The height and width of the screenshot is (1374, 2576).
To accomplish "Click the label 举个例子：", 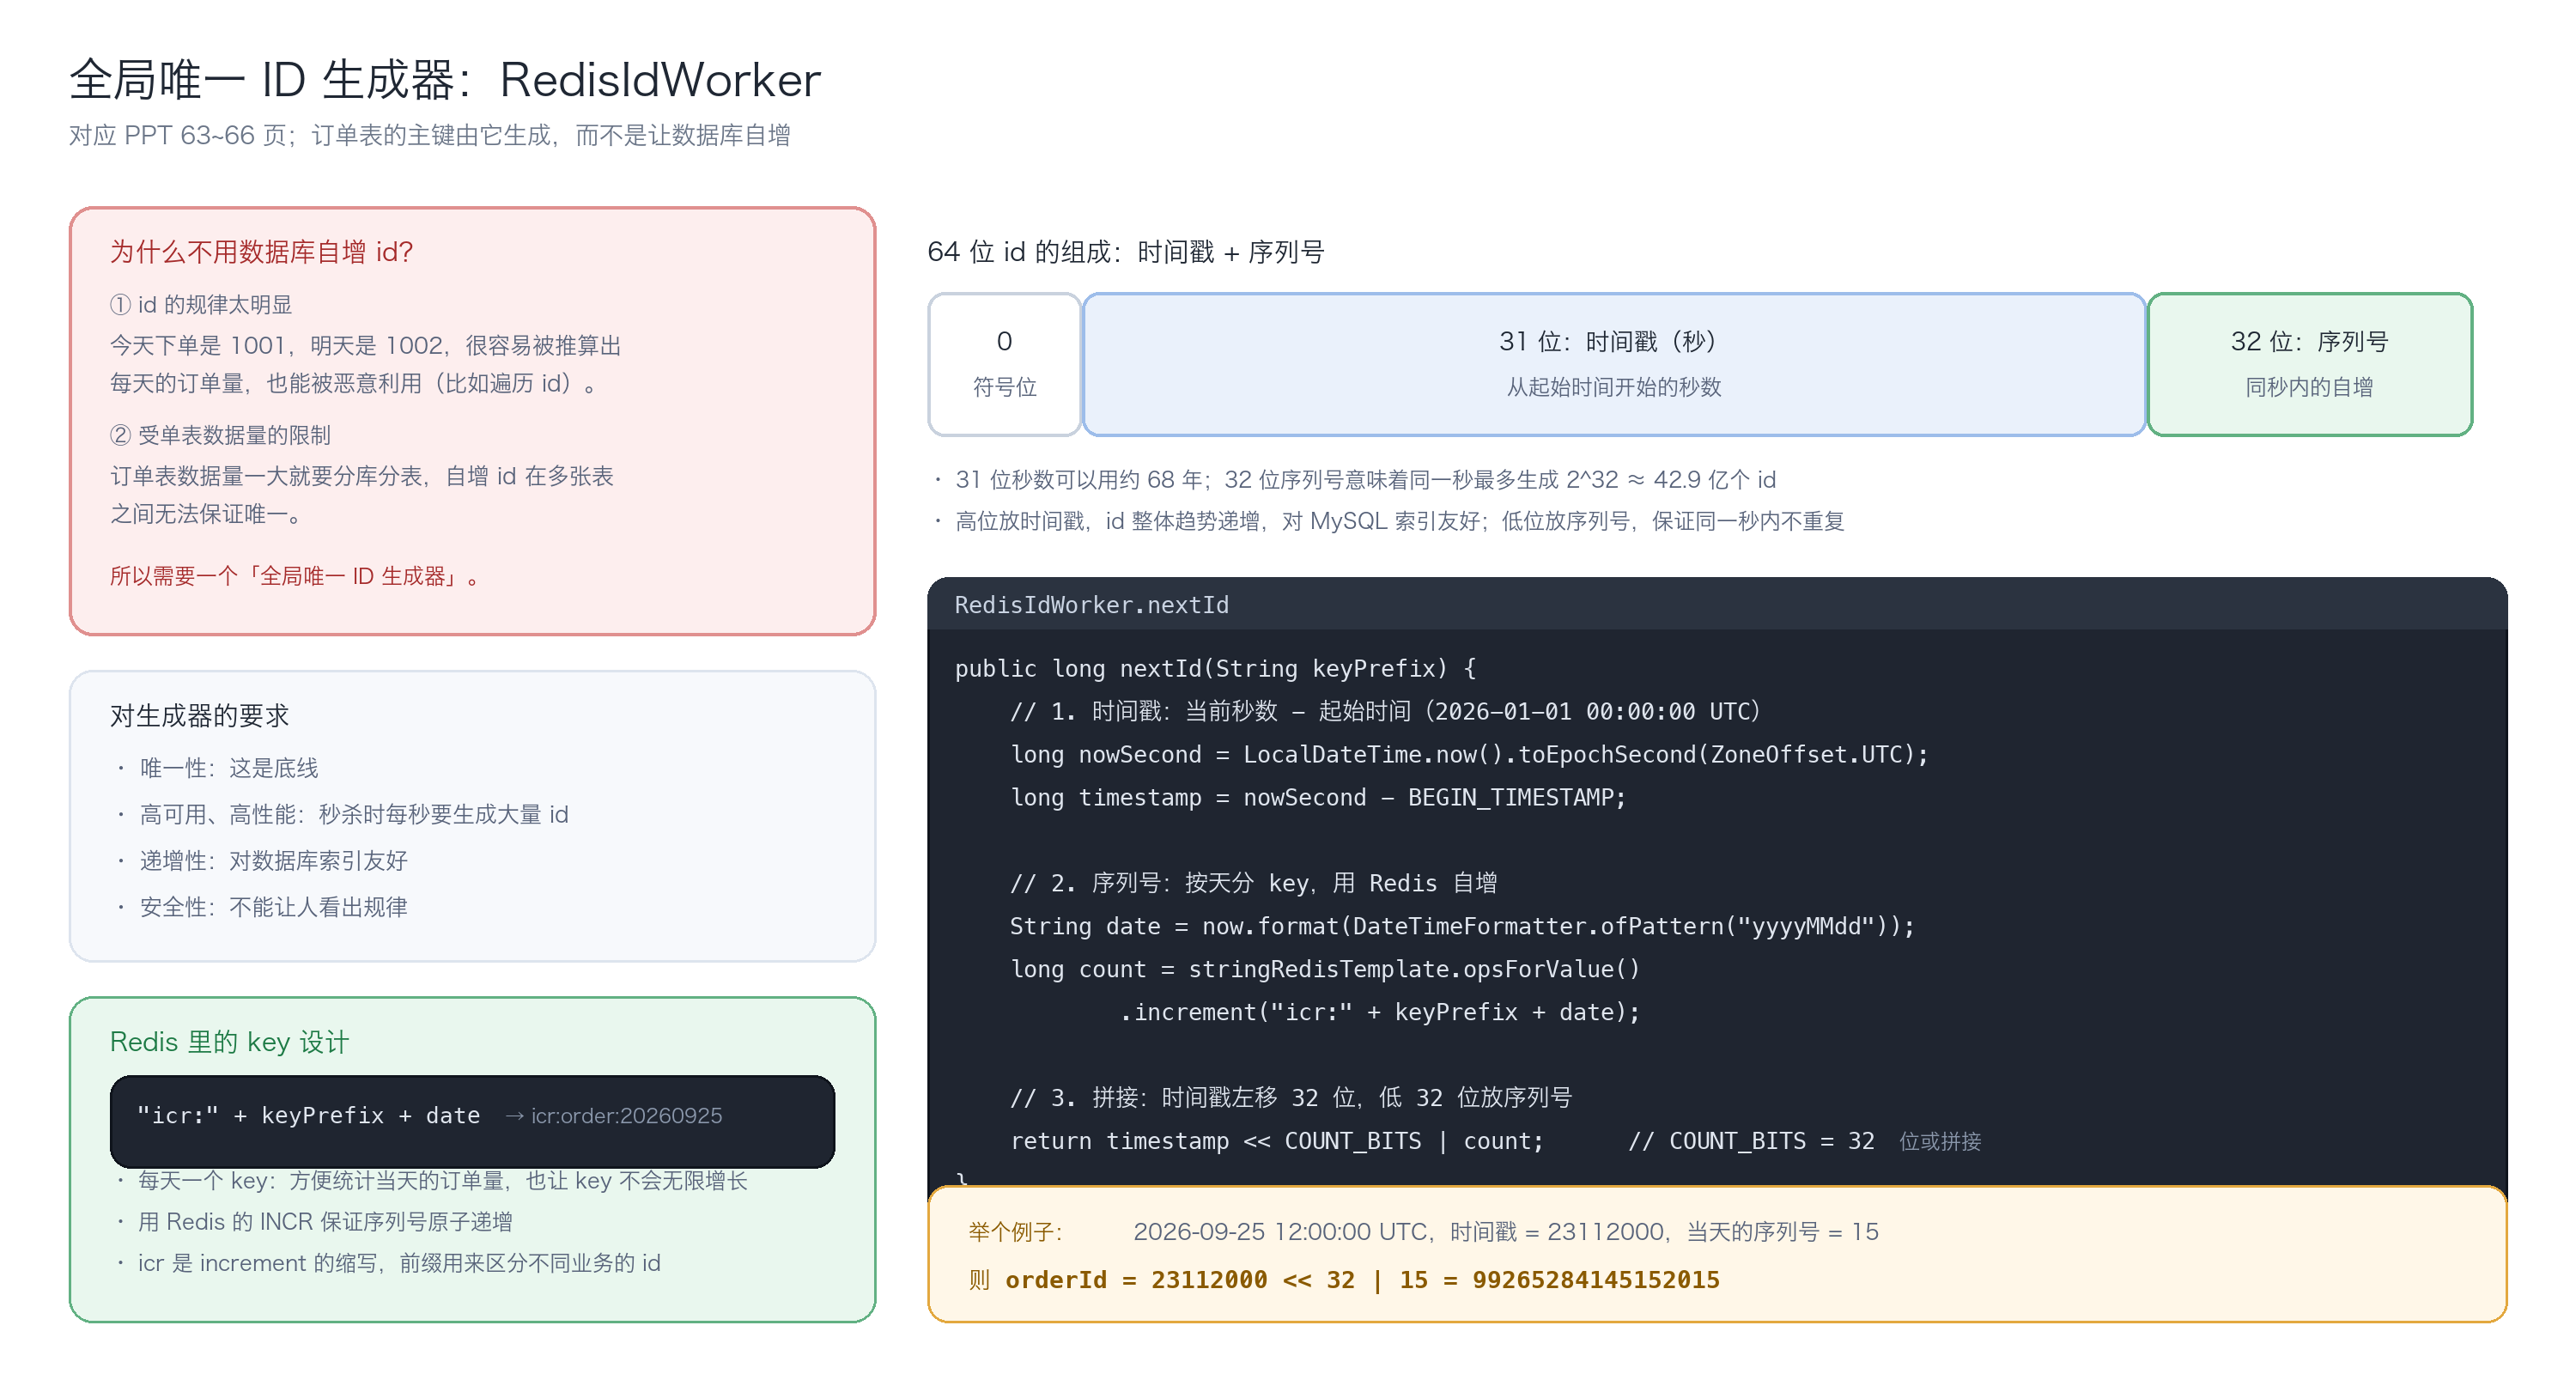I will (1015, 1231).
